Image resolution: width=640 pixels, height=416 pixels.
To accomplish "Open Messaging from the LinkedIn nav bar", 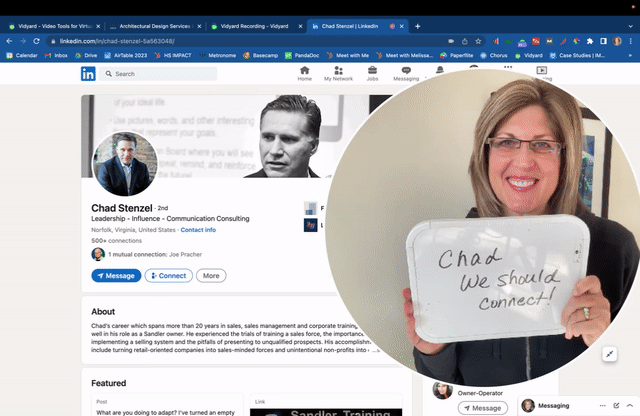I will click(406, 73).
